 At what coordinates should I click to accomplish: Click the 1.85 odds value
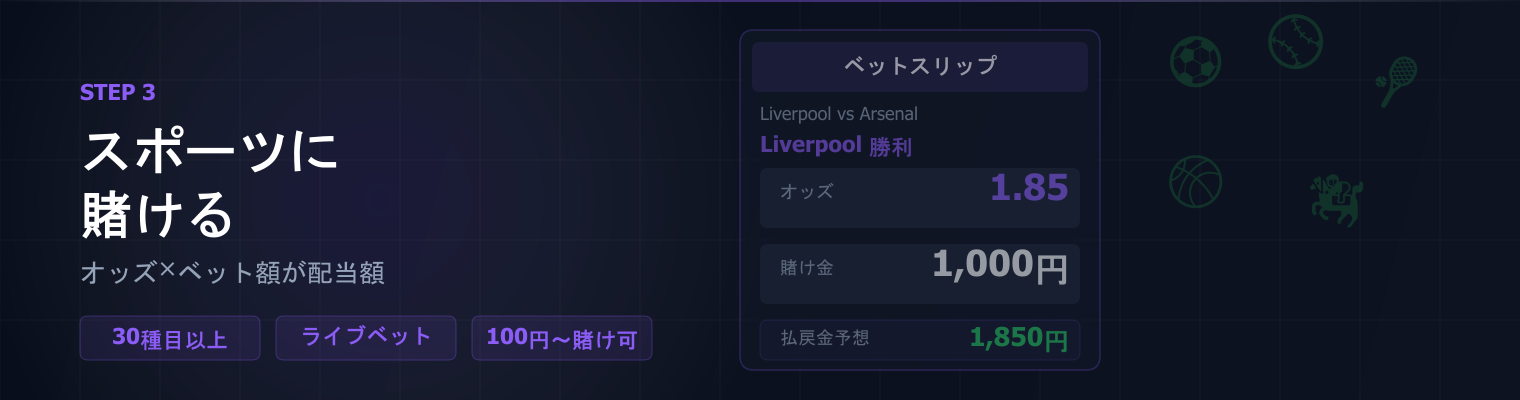1029,188
